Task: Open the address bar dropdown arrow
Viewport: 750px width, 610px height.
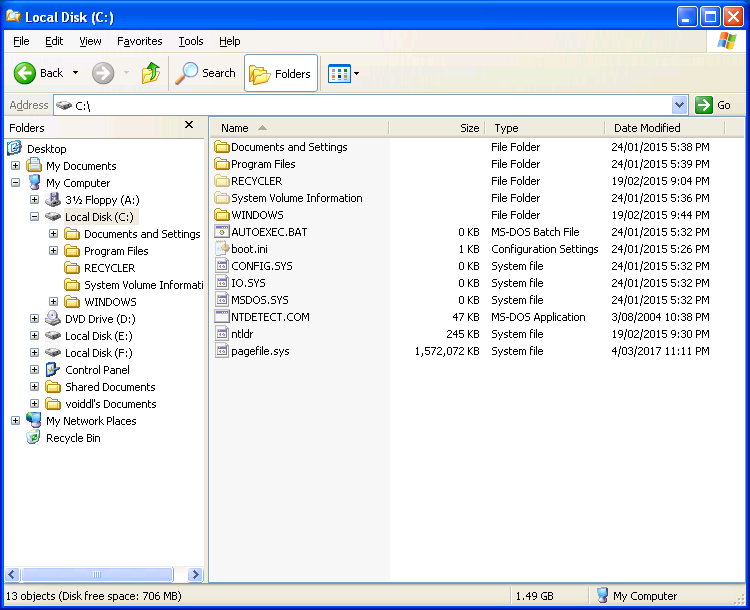Action: point(679,105)
